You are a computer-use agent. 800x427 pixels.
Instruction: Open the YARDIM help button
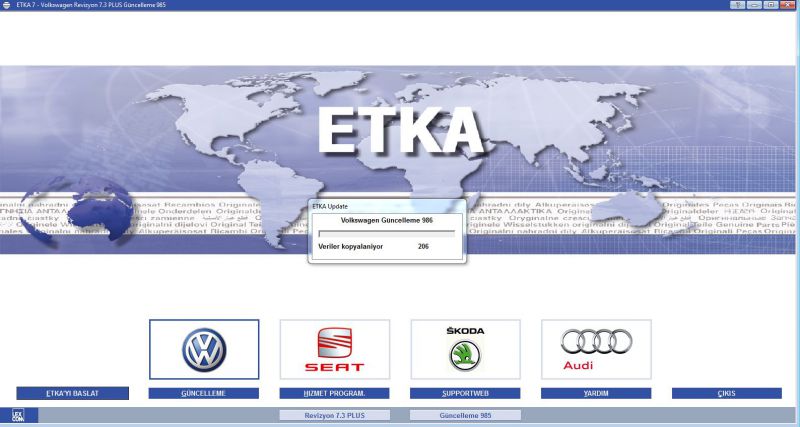(596, 393)
